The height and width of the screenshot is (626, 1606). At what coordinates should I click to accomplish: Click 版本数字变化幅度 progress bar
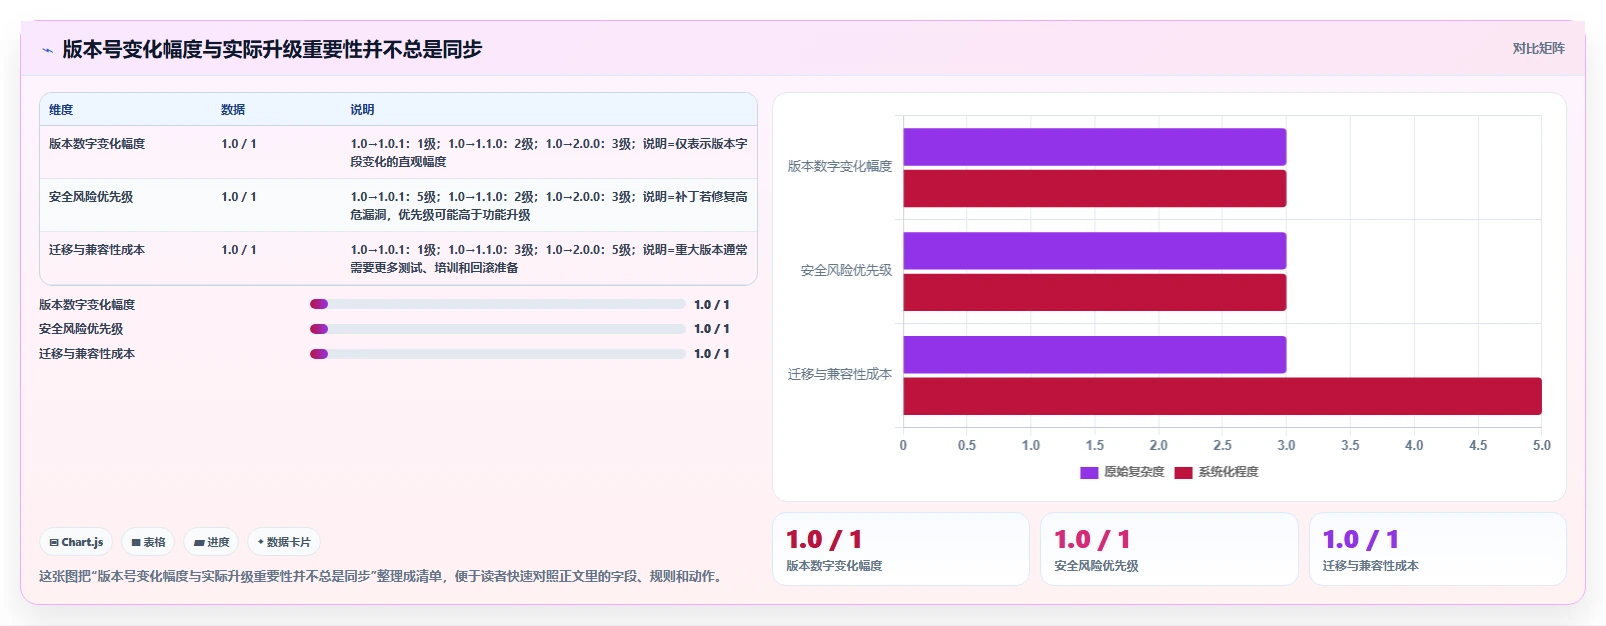pyautogui.click(x=497, y=304)
